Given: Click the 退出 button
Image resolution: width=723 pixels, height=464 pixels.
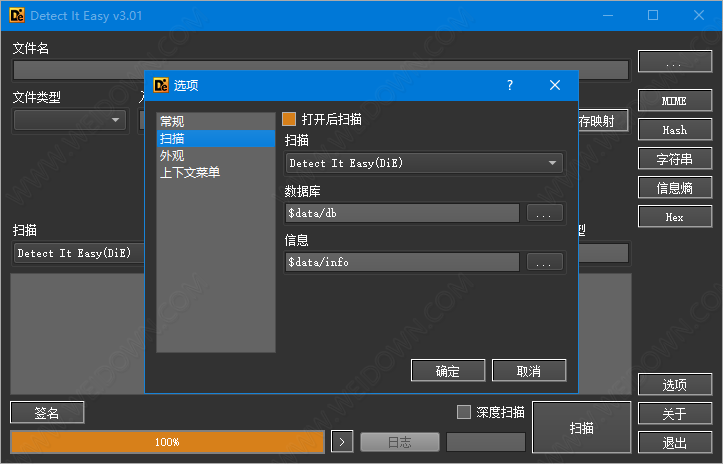Looking at the screenshot, I should point(675,442).
